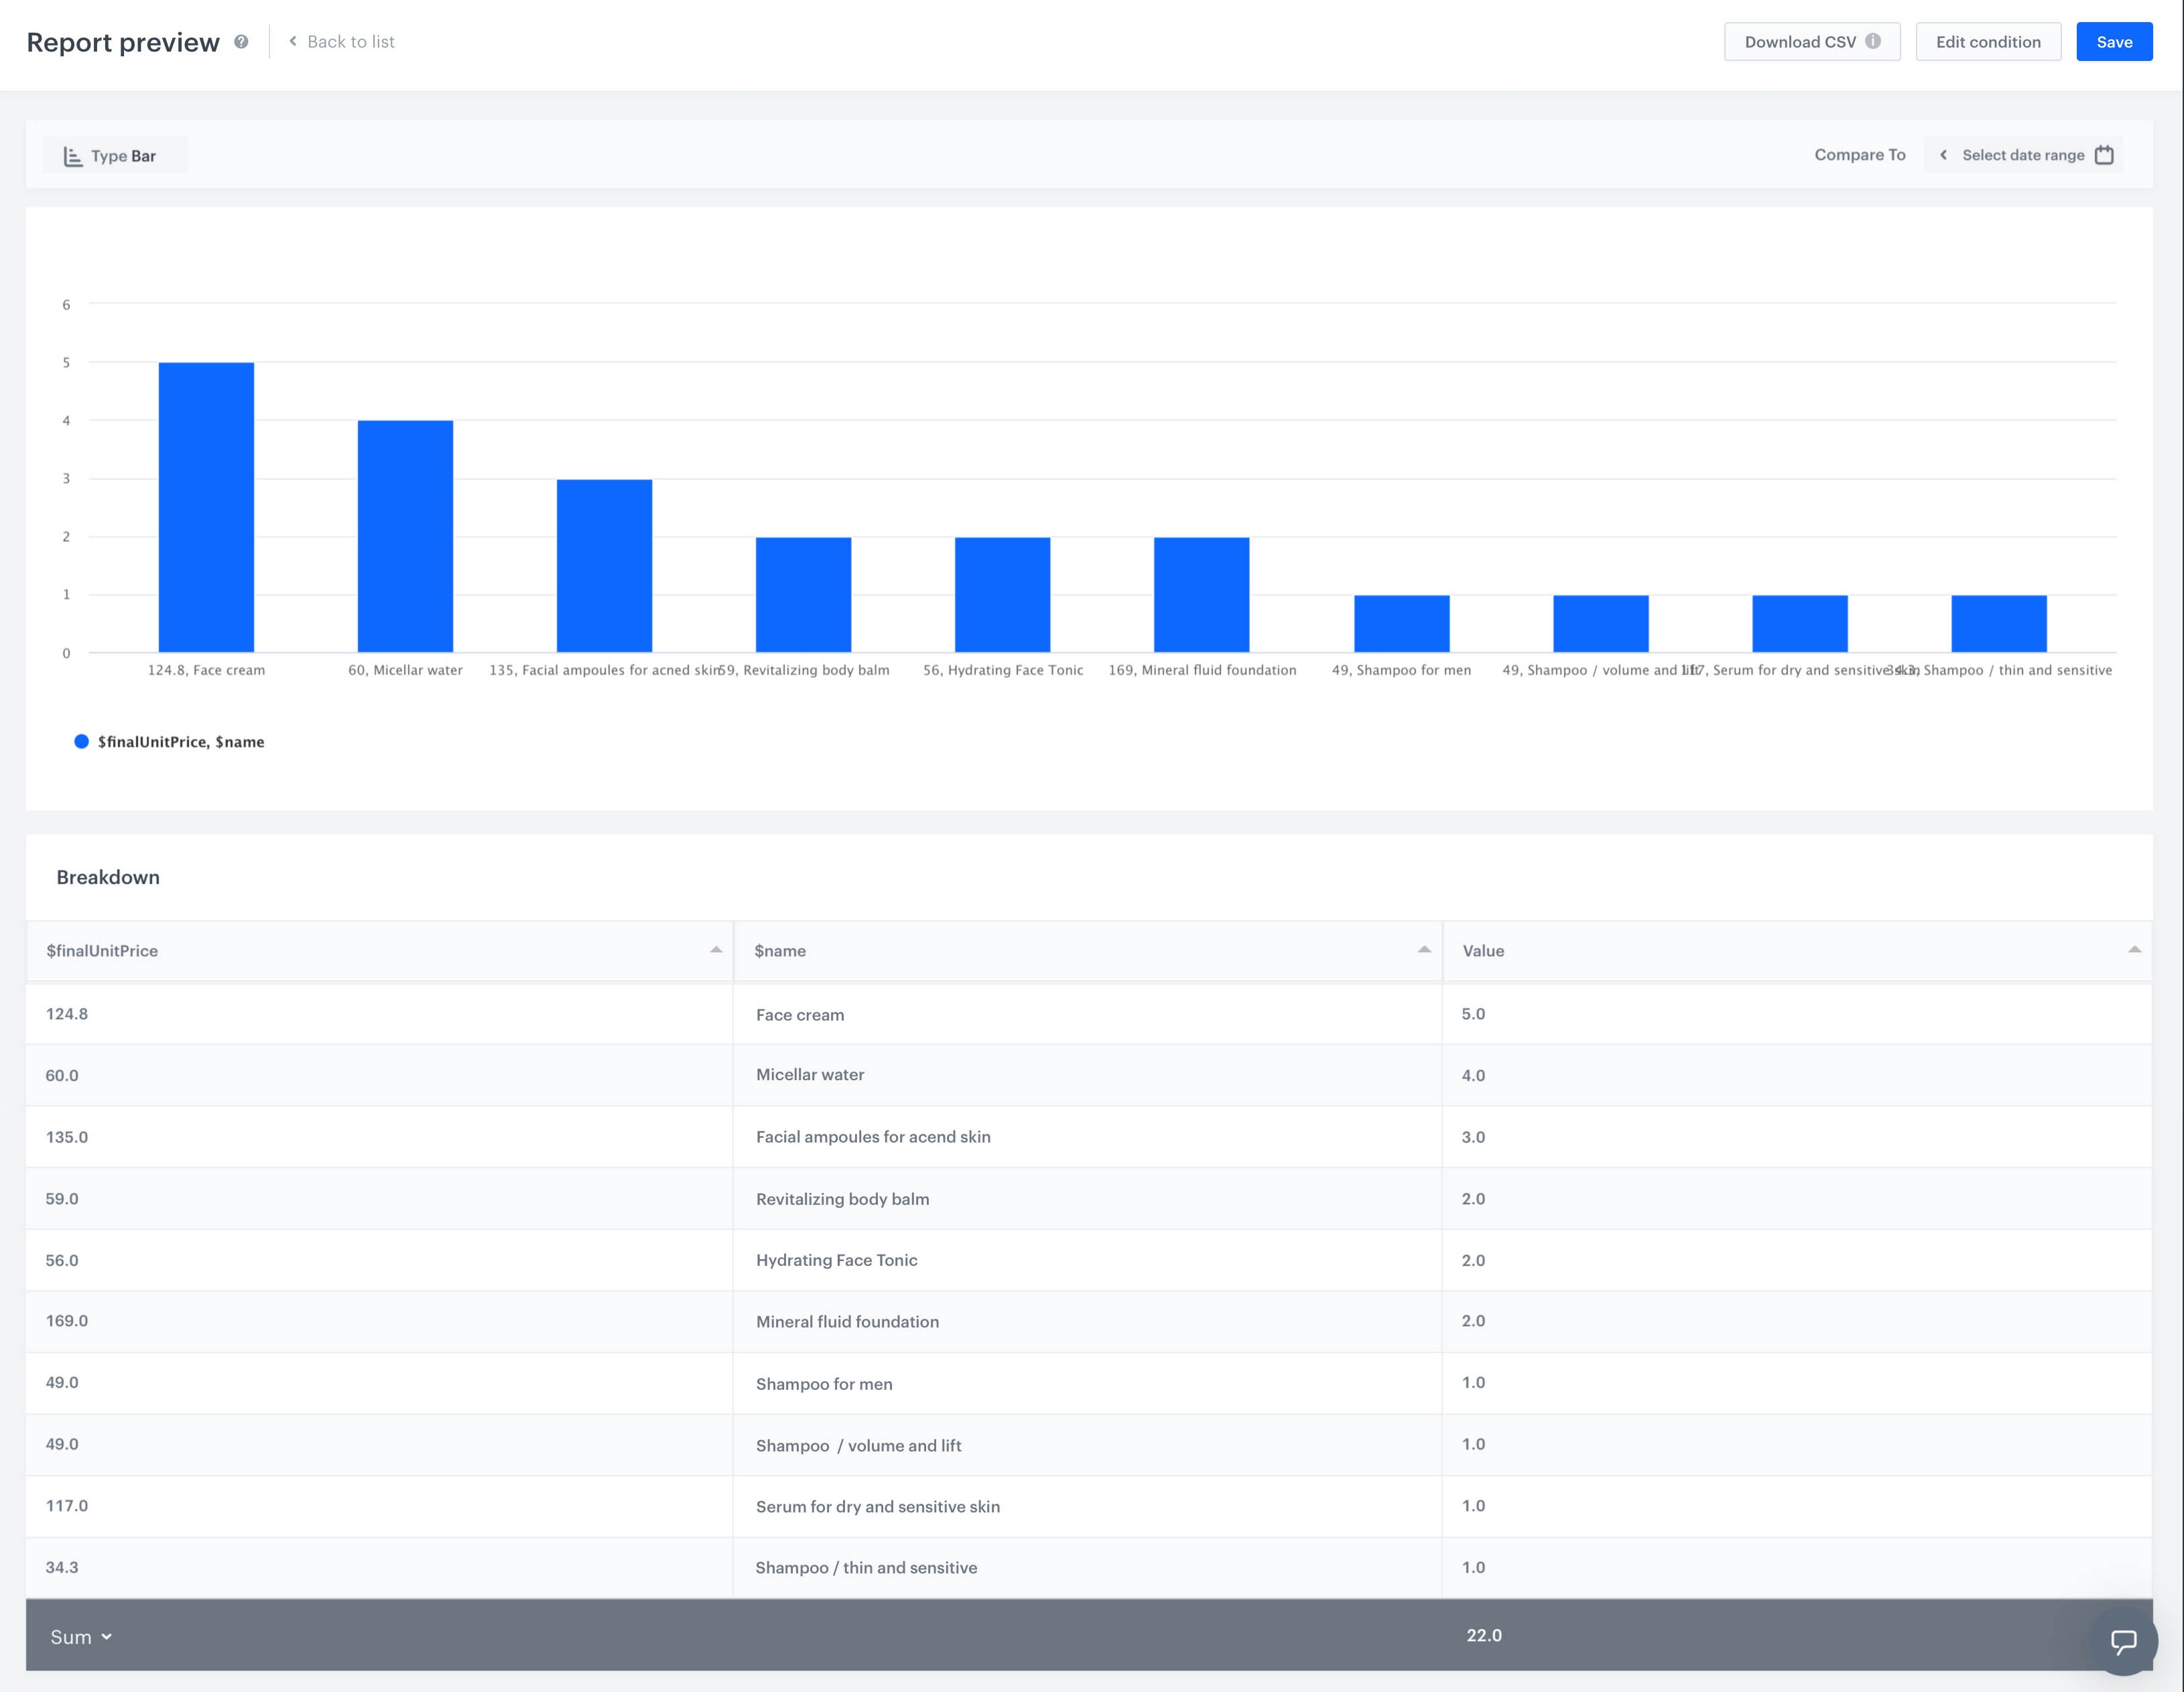
Task: Click the calendar icon for date range
Action: point(2105,155)
